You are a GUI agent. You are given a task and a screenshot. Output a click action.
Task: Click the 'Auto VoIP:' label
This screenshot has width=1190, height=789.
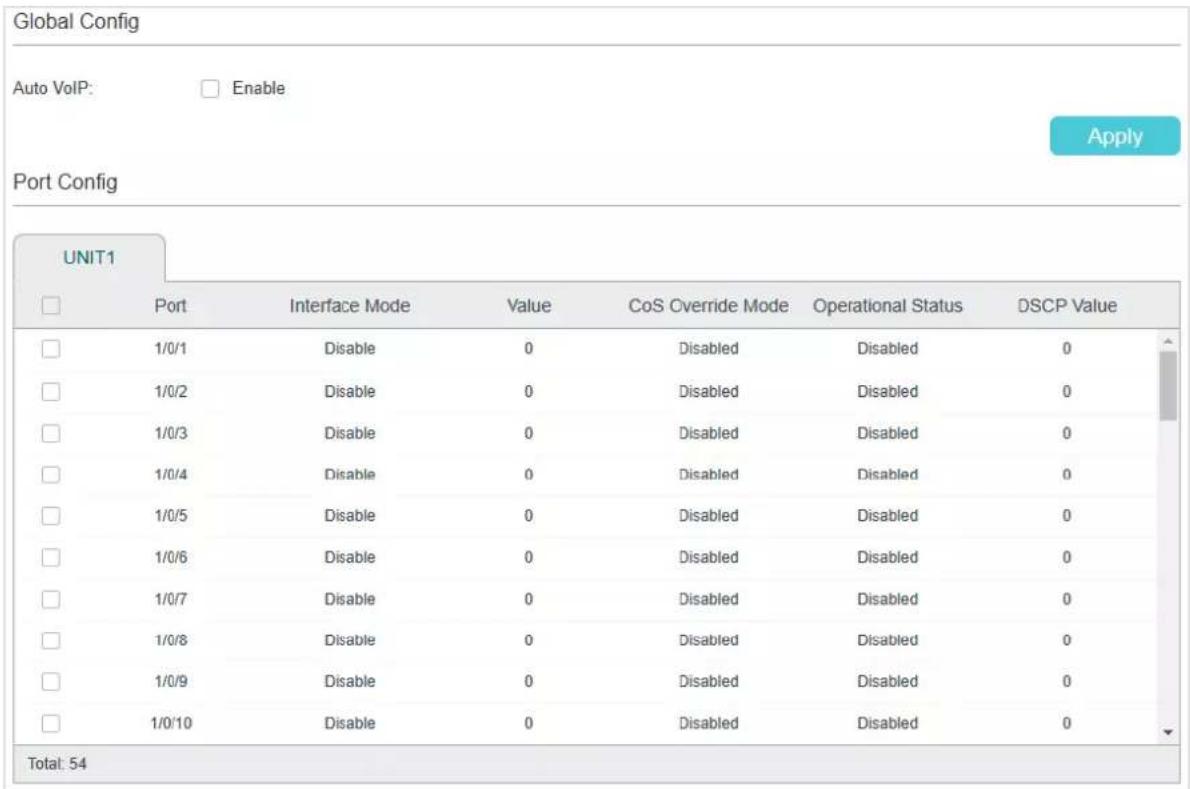[x=52, y=88]
